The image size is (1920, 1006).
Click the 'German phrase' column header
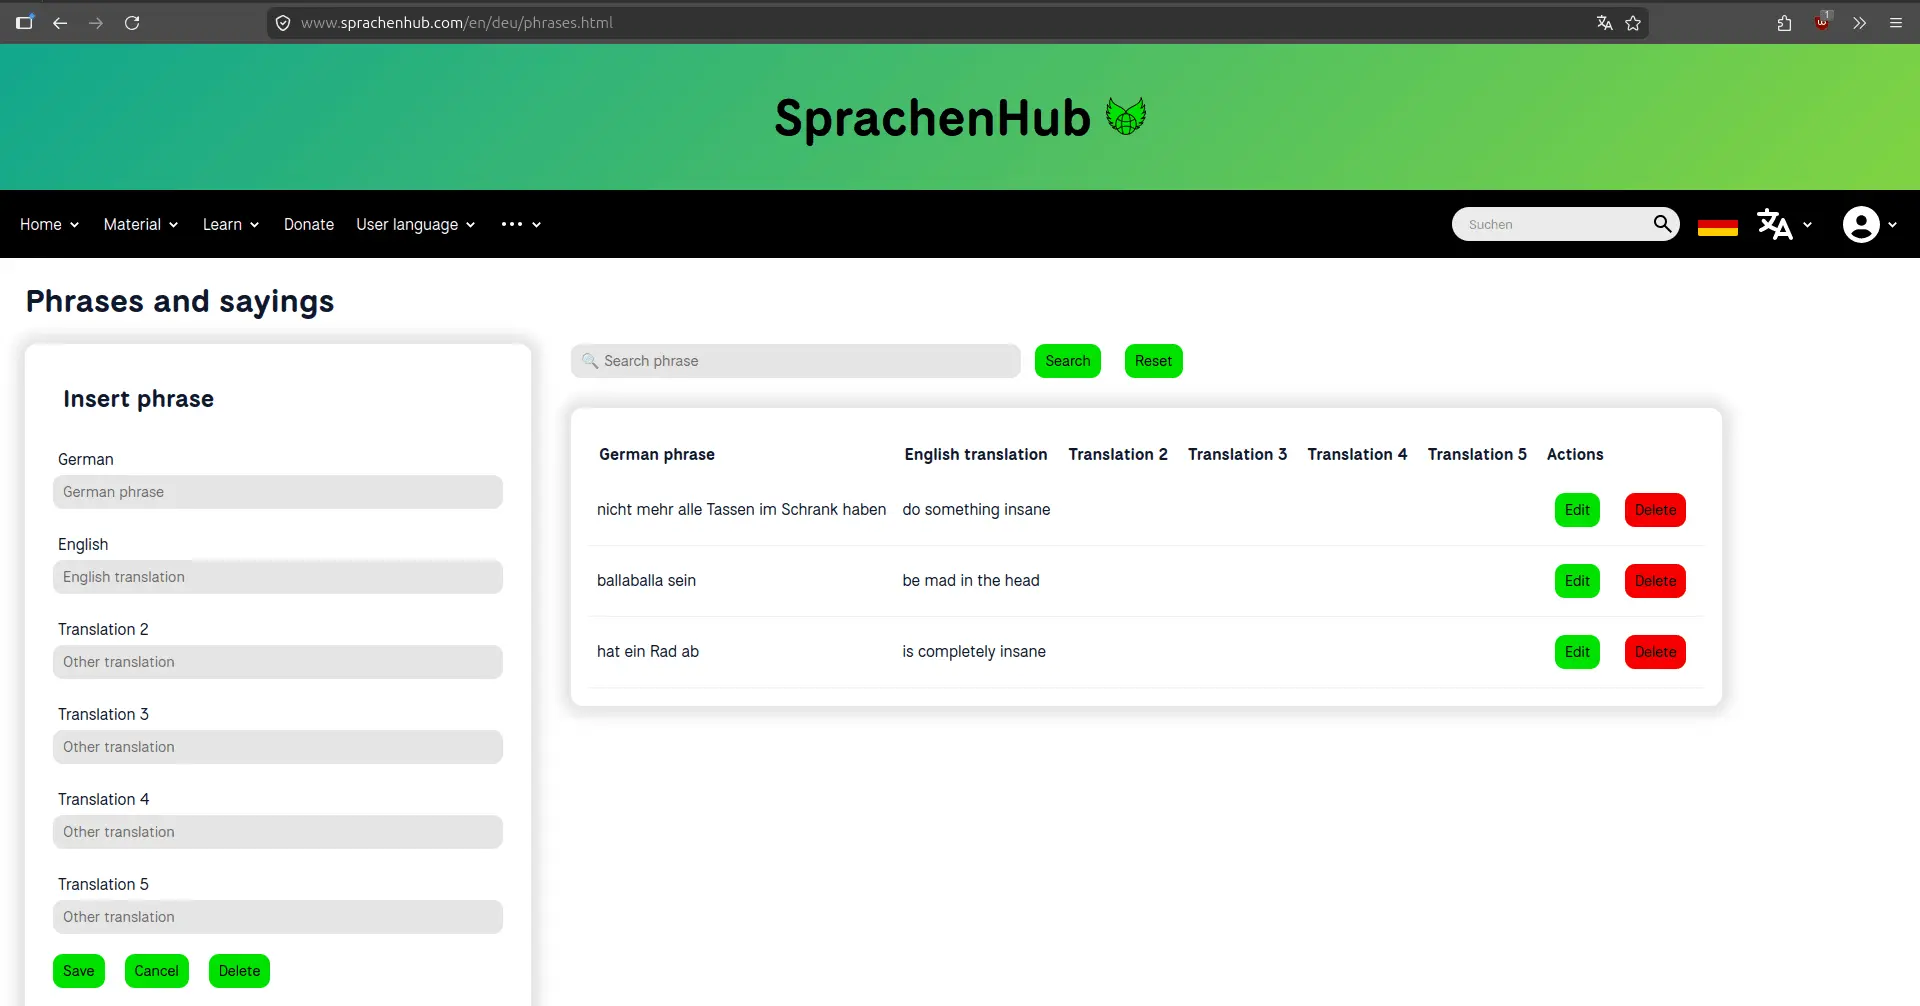(x=657, y=455)
